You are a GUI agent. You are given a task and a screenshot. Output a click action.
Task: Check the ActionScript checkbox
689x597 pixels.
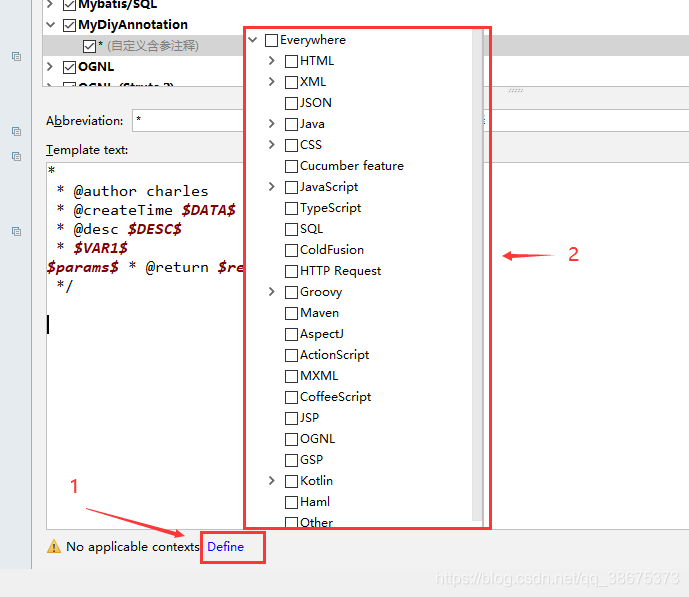tap(291, 355)
